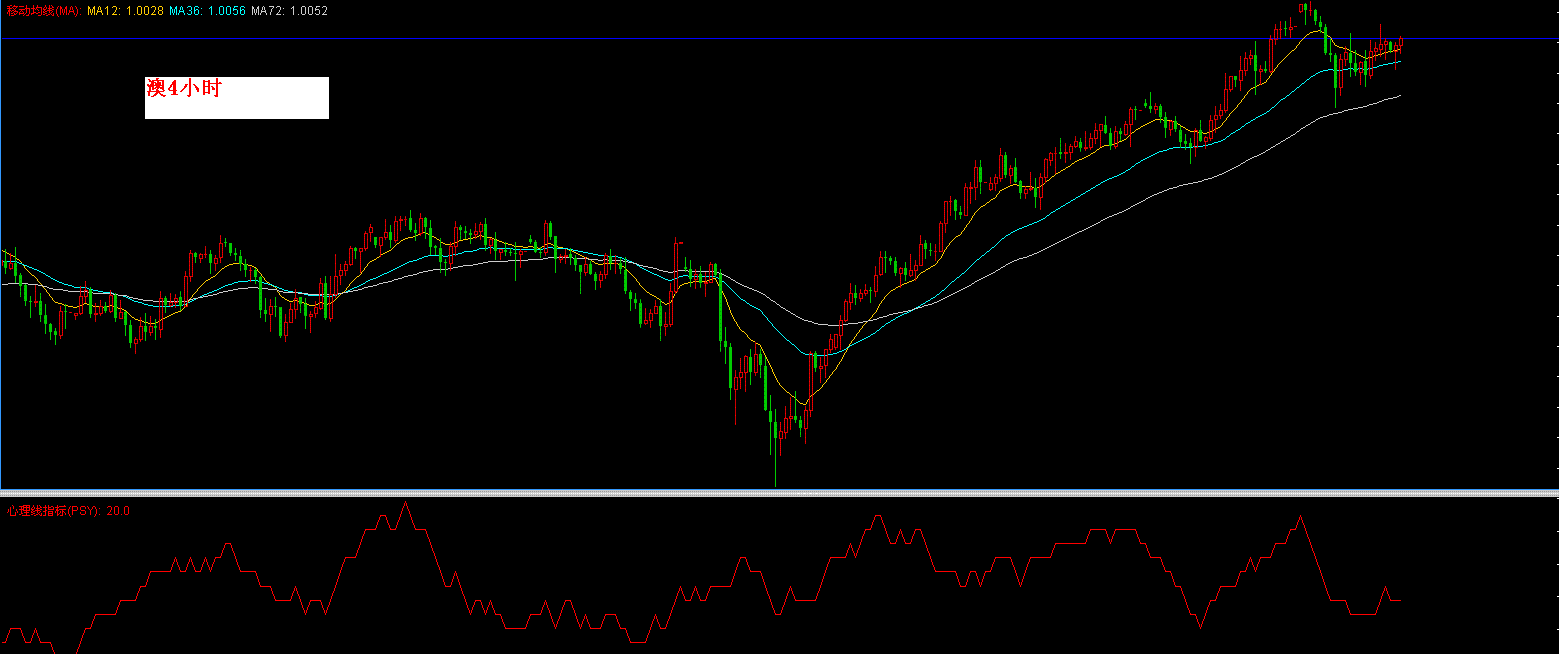Select the MA72: 1.0052 legend value

click(289, 11)
